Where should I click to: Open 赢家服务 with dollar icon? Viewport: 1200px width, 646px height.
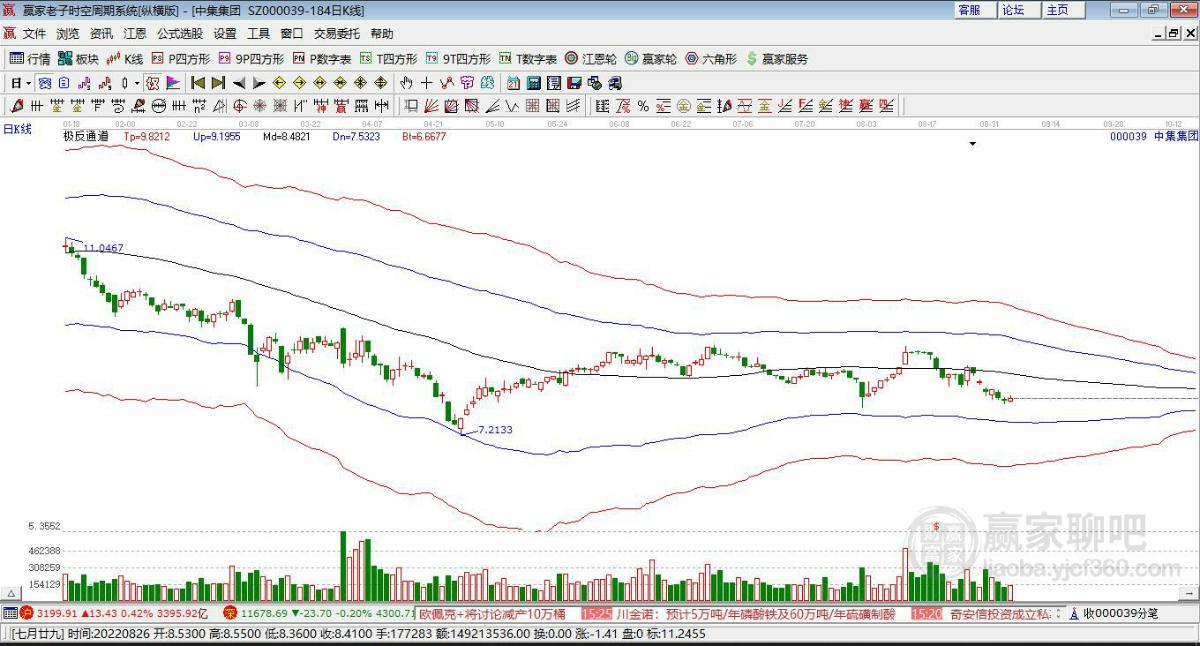click(x=777, y=59)
